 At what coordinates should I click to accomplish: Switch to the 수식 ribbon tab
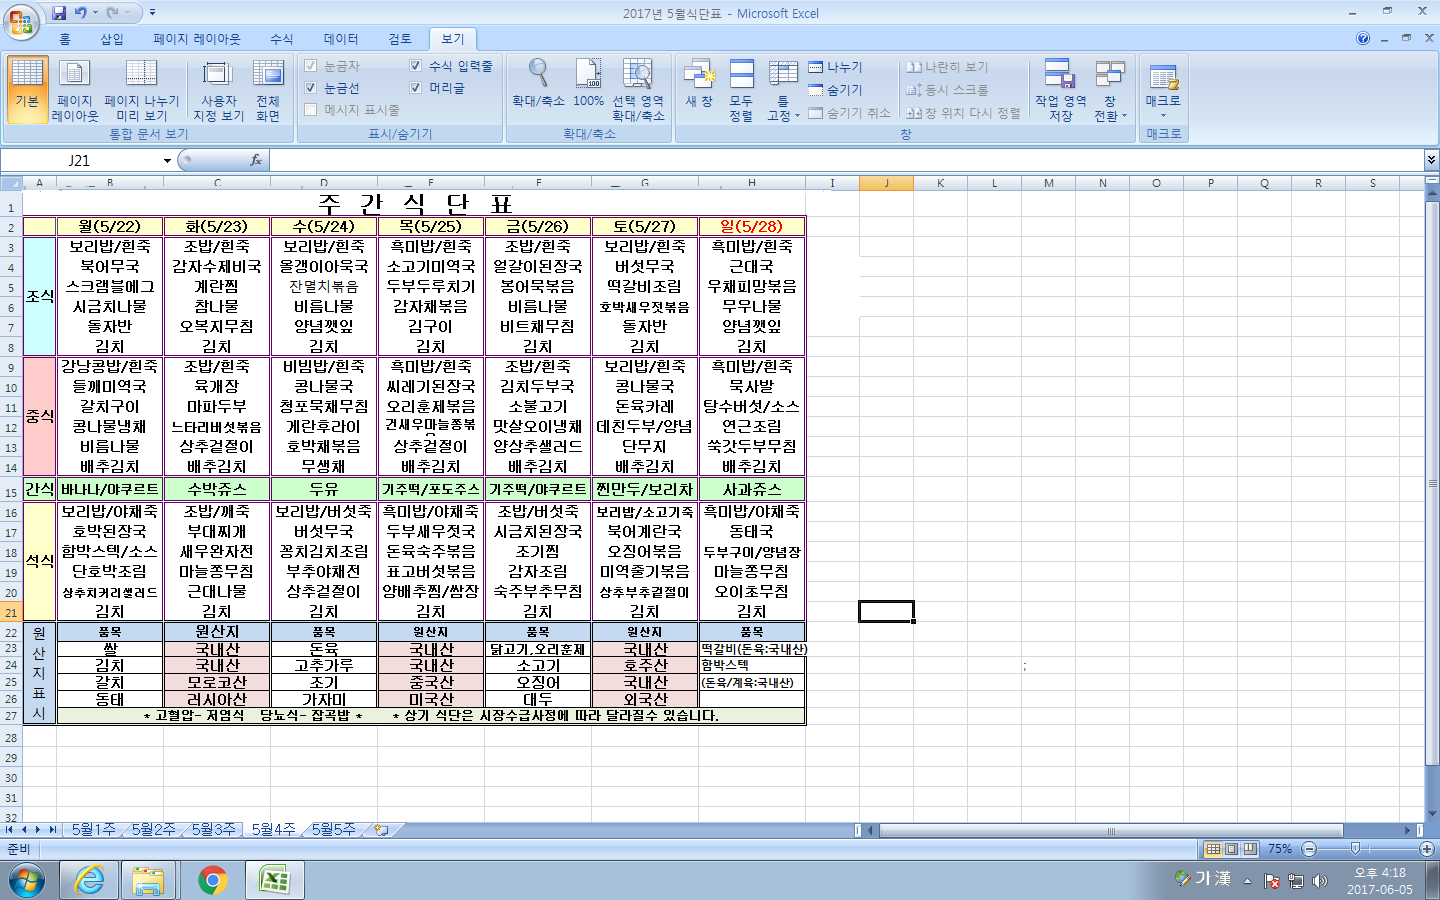282,39
